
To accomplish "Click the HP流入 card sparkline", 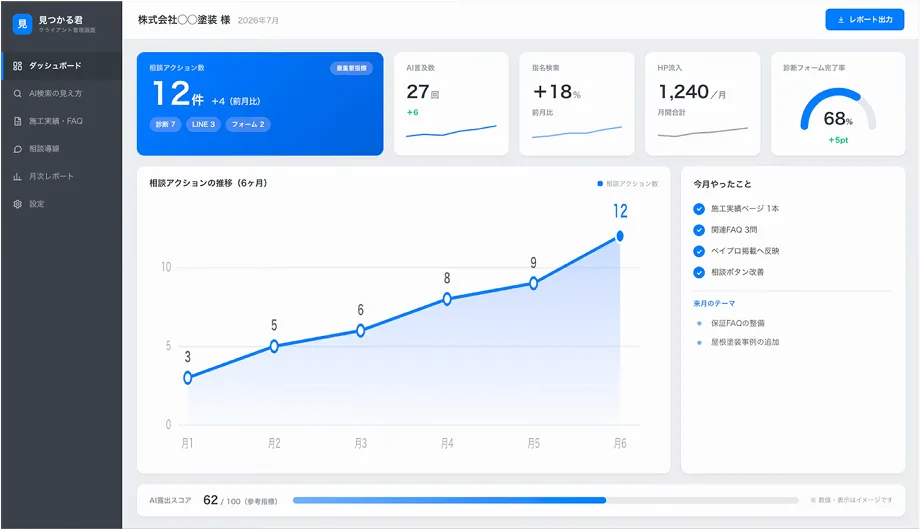I will (703, 132).
